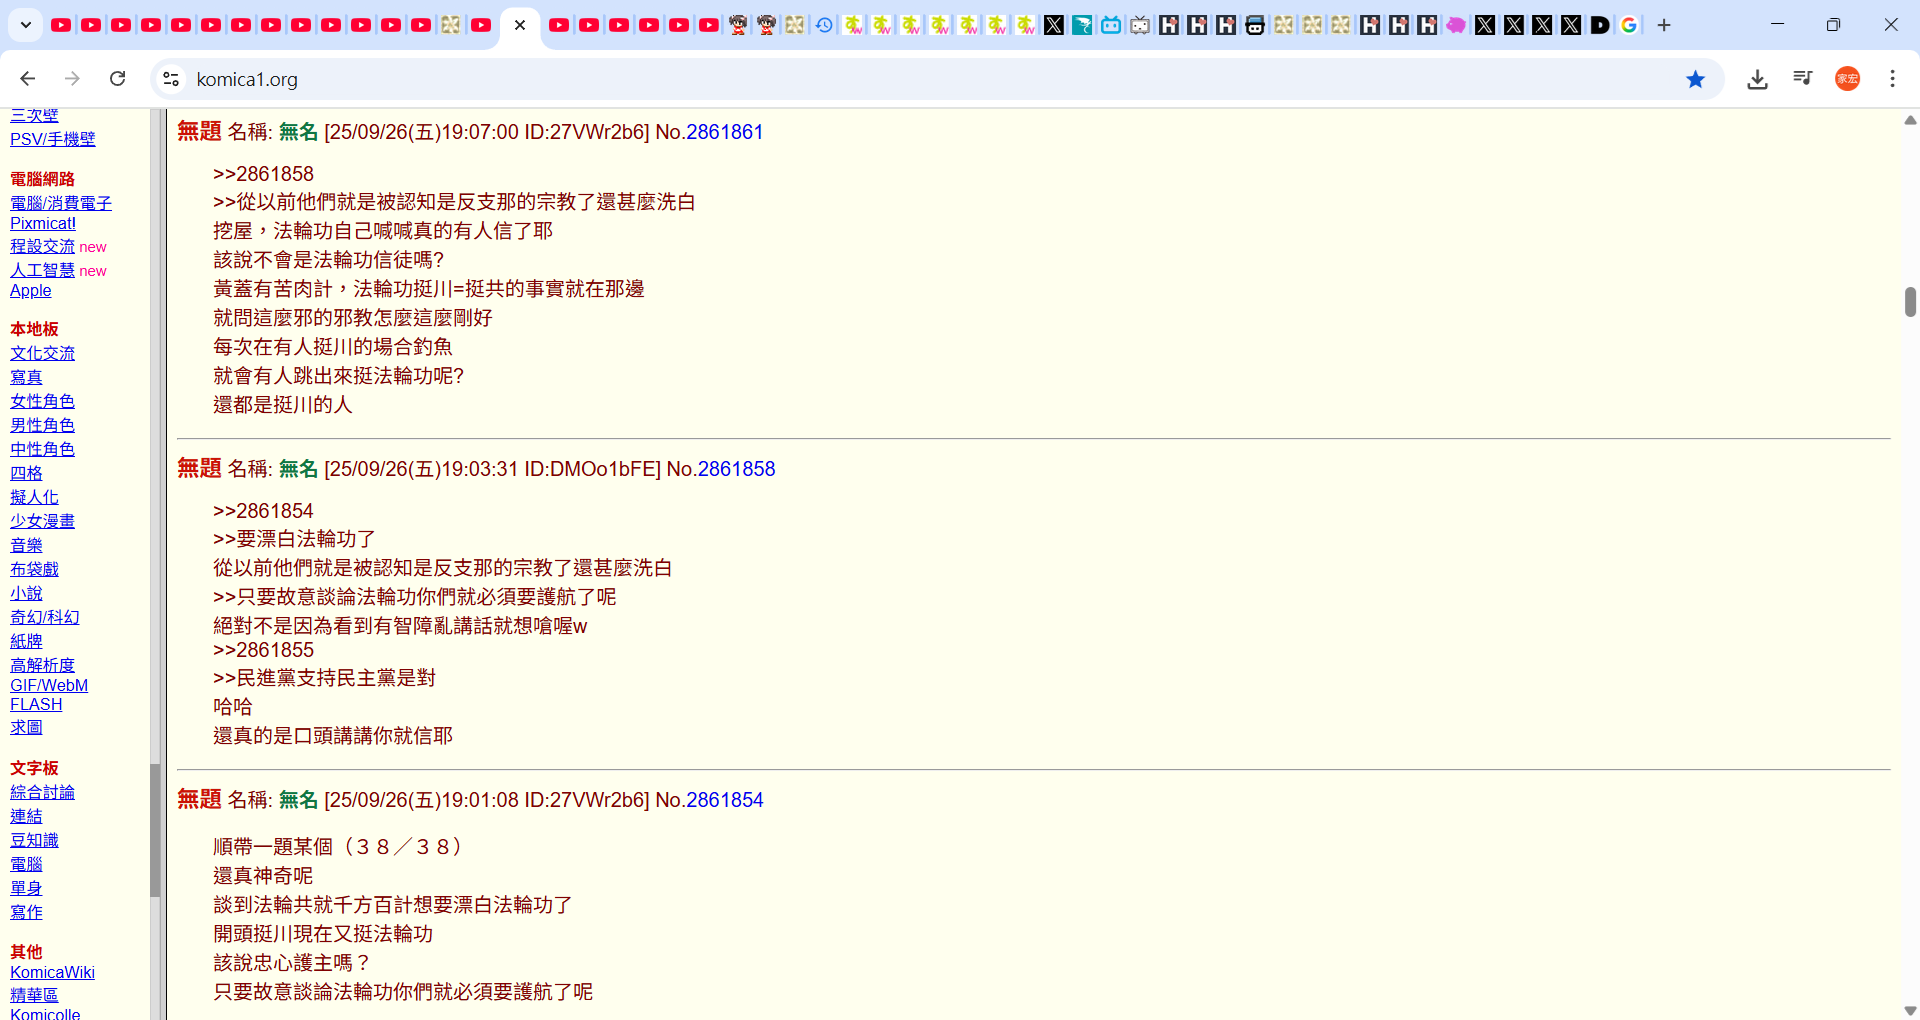This screenshot has height=1020, width=1920.
Task: Click the browser back arrow
Action: pyautogui.click(x=28, y=79)
